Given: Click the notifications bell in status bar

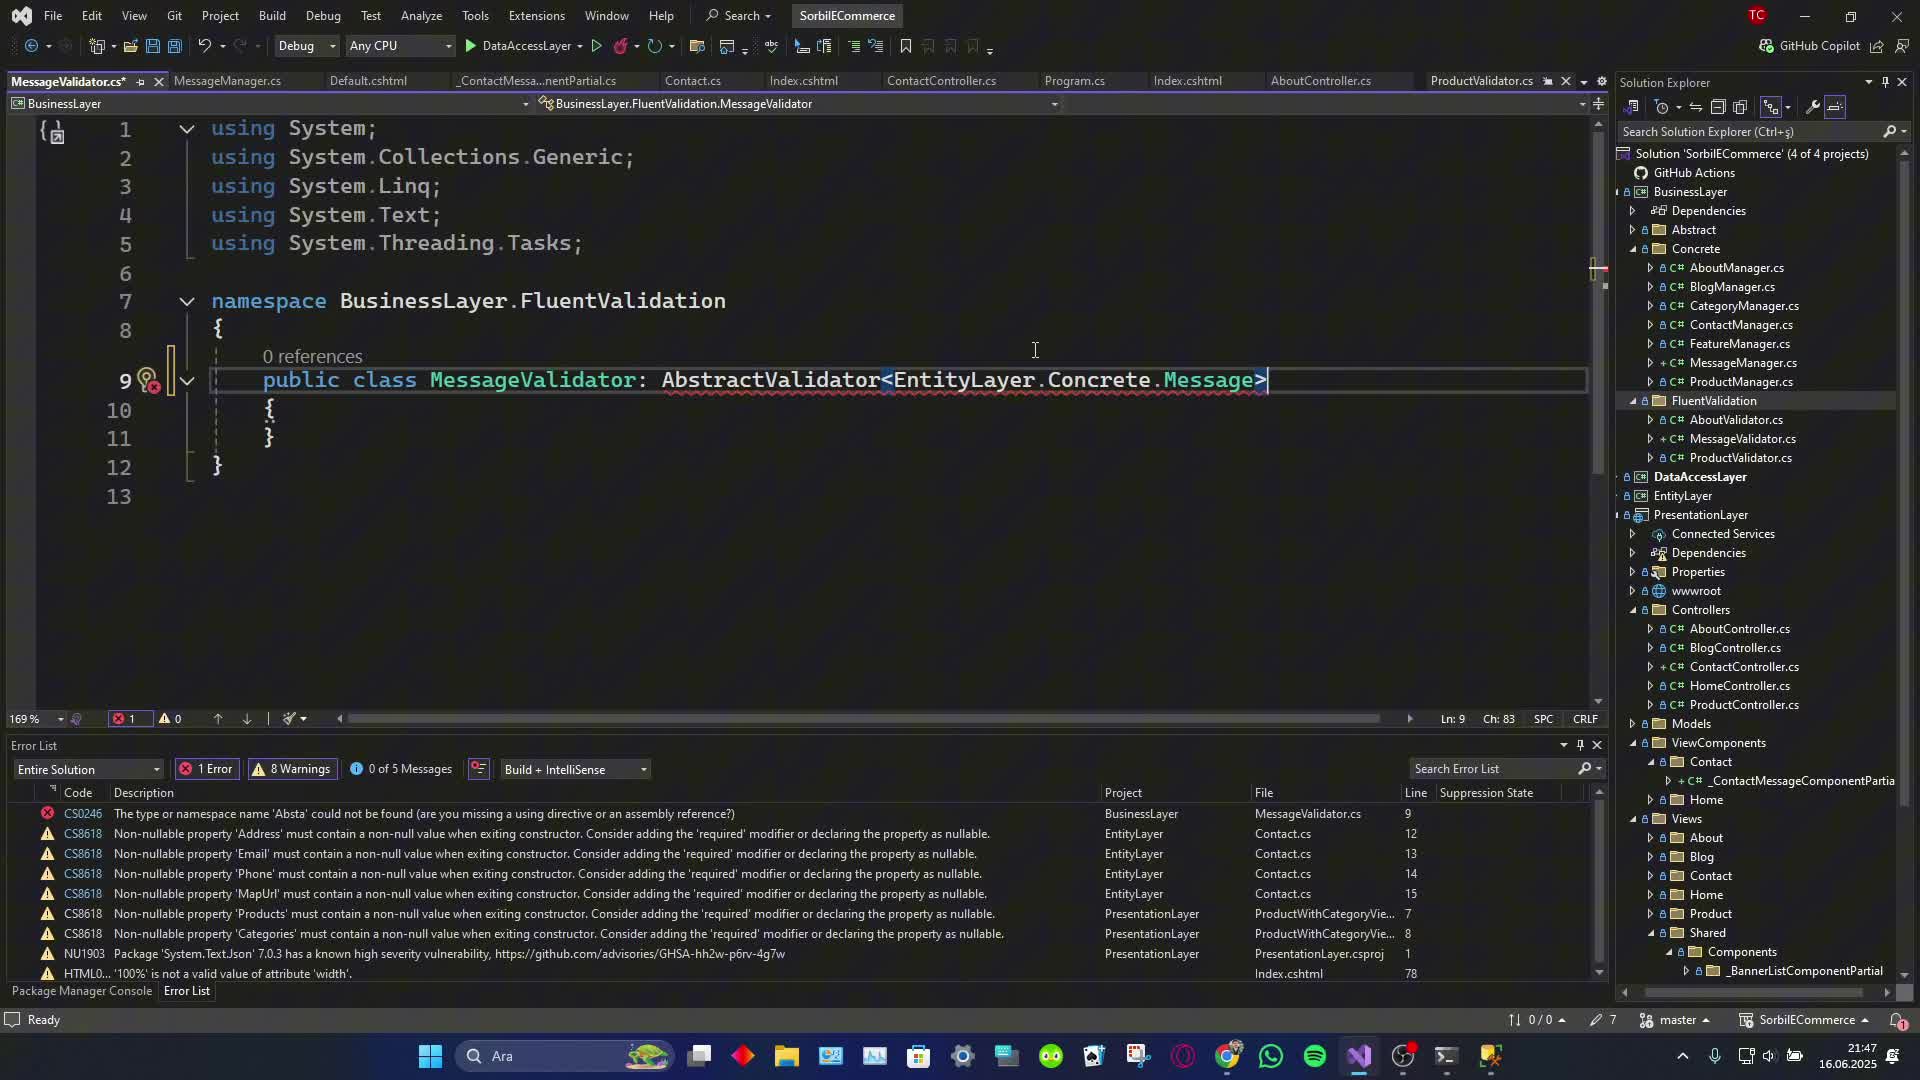Looking at the screenshot, I should [1897, 1020].
